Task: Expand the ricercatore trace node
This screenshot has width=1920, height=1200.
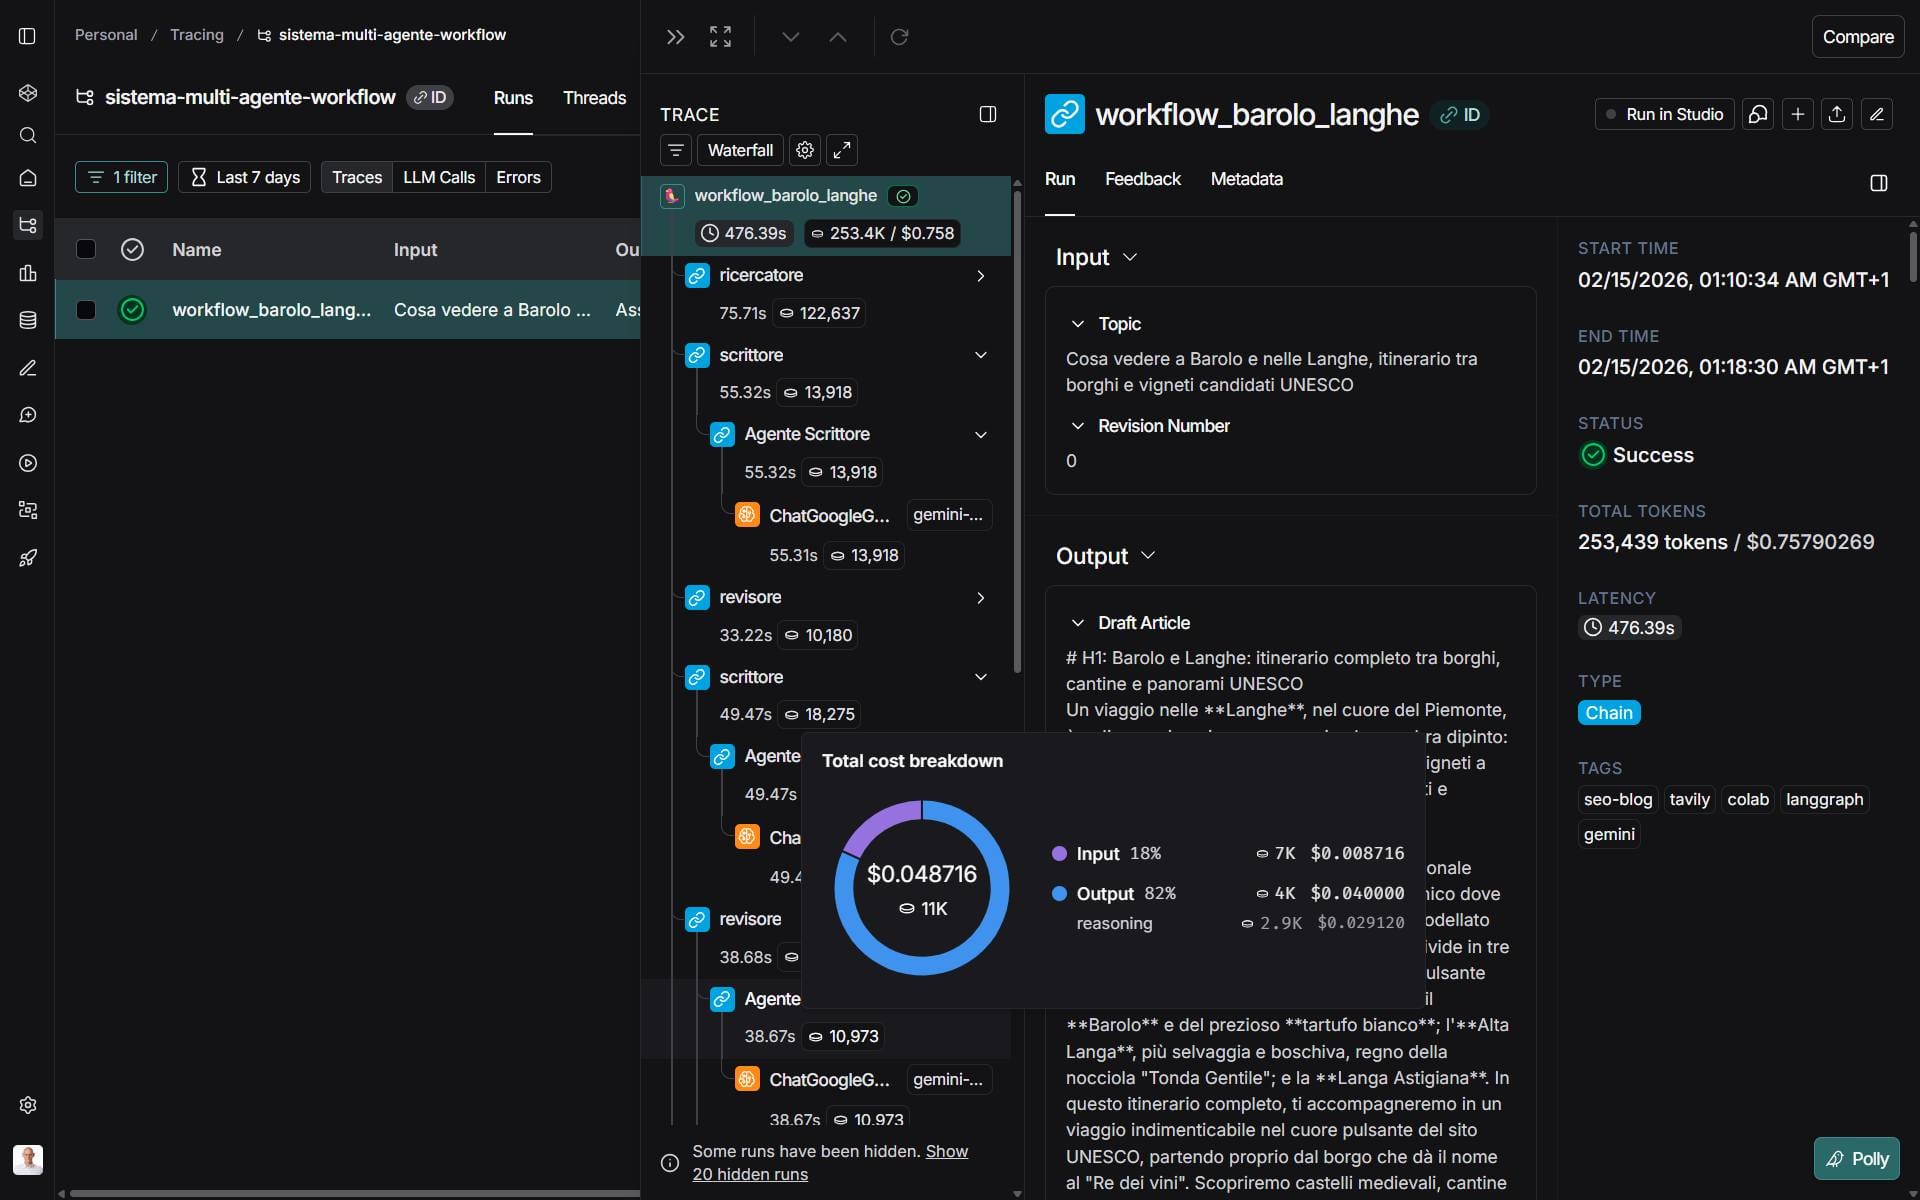Action: (x=980, y=276)
